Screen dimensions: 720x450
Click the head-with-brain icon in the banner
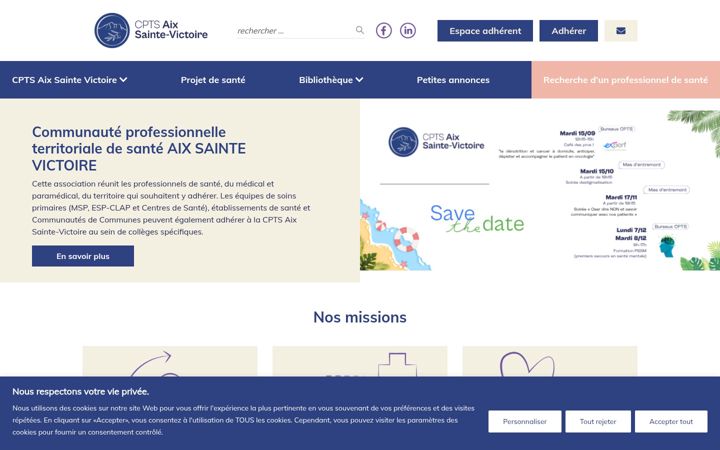tap(667, 246)
